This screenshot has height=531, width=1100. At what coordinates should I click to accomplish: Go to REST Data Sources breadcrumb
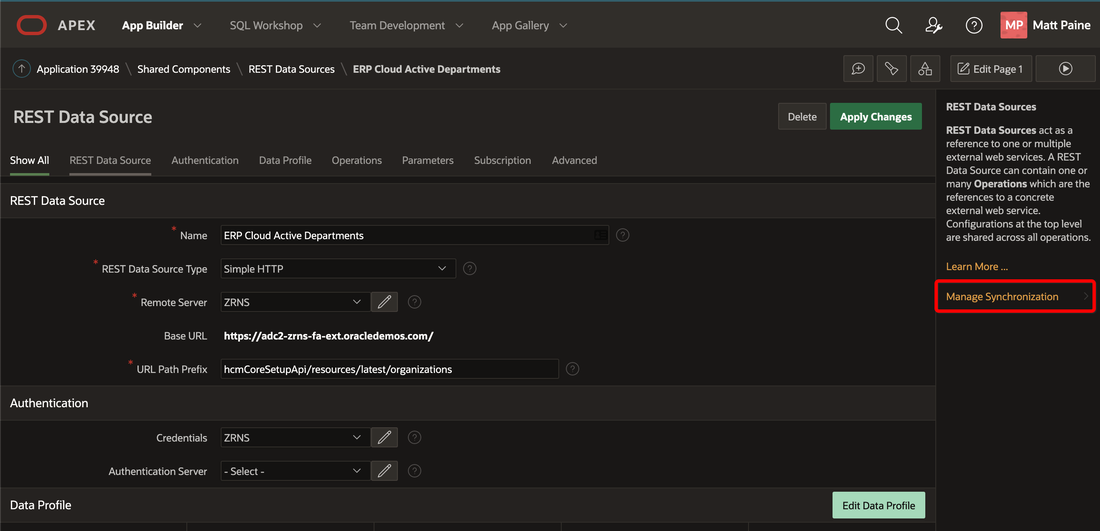tap(291, 69)
